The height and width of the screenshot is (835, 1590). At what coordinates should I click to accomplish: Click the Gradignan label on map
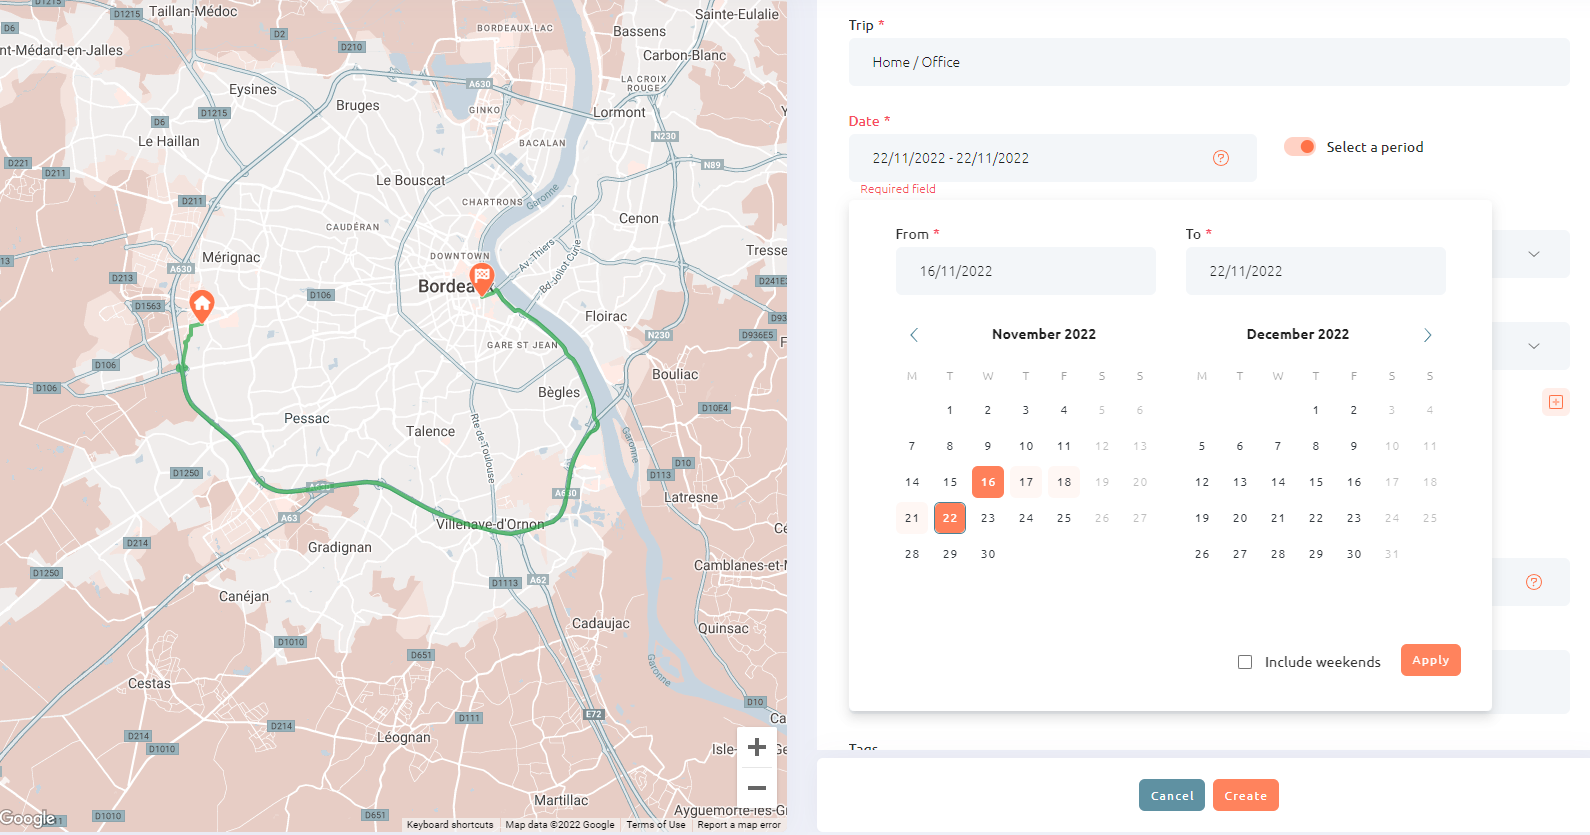click(x=340, y=547)
